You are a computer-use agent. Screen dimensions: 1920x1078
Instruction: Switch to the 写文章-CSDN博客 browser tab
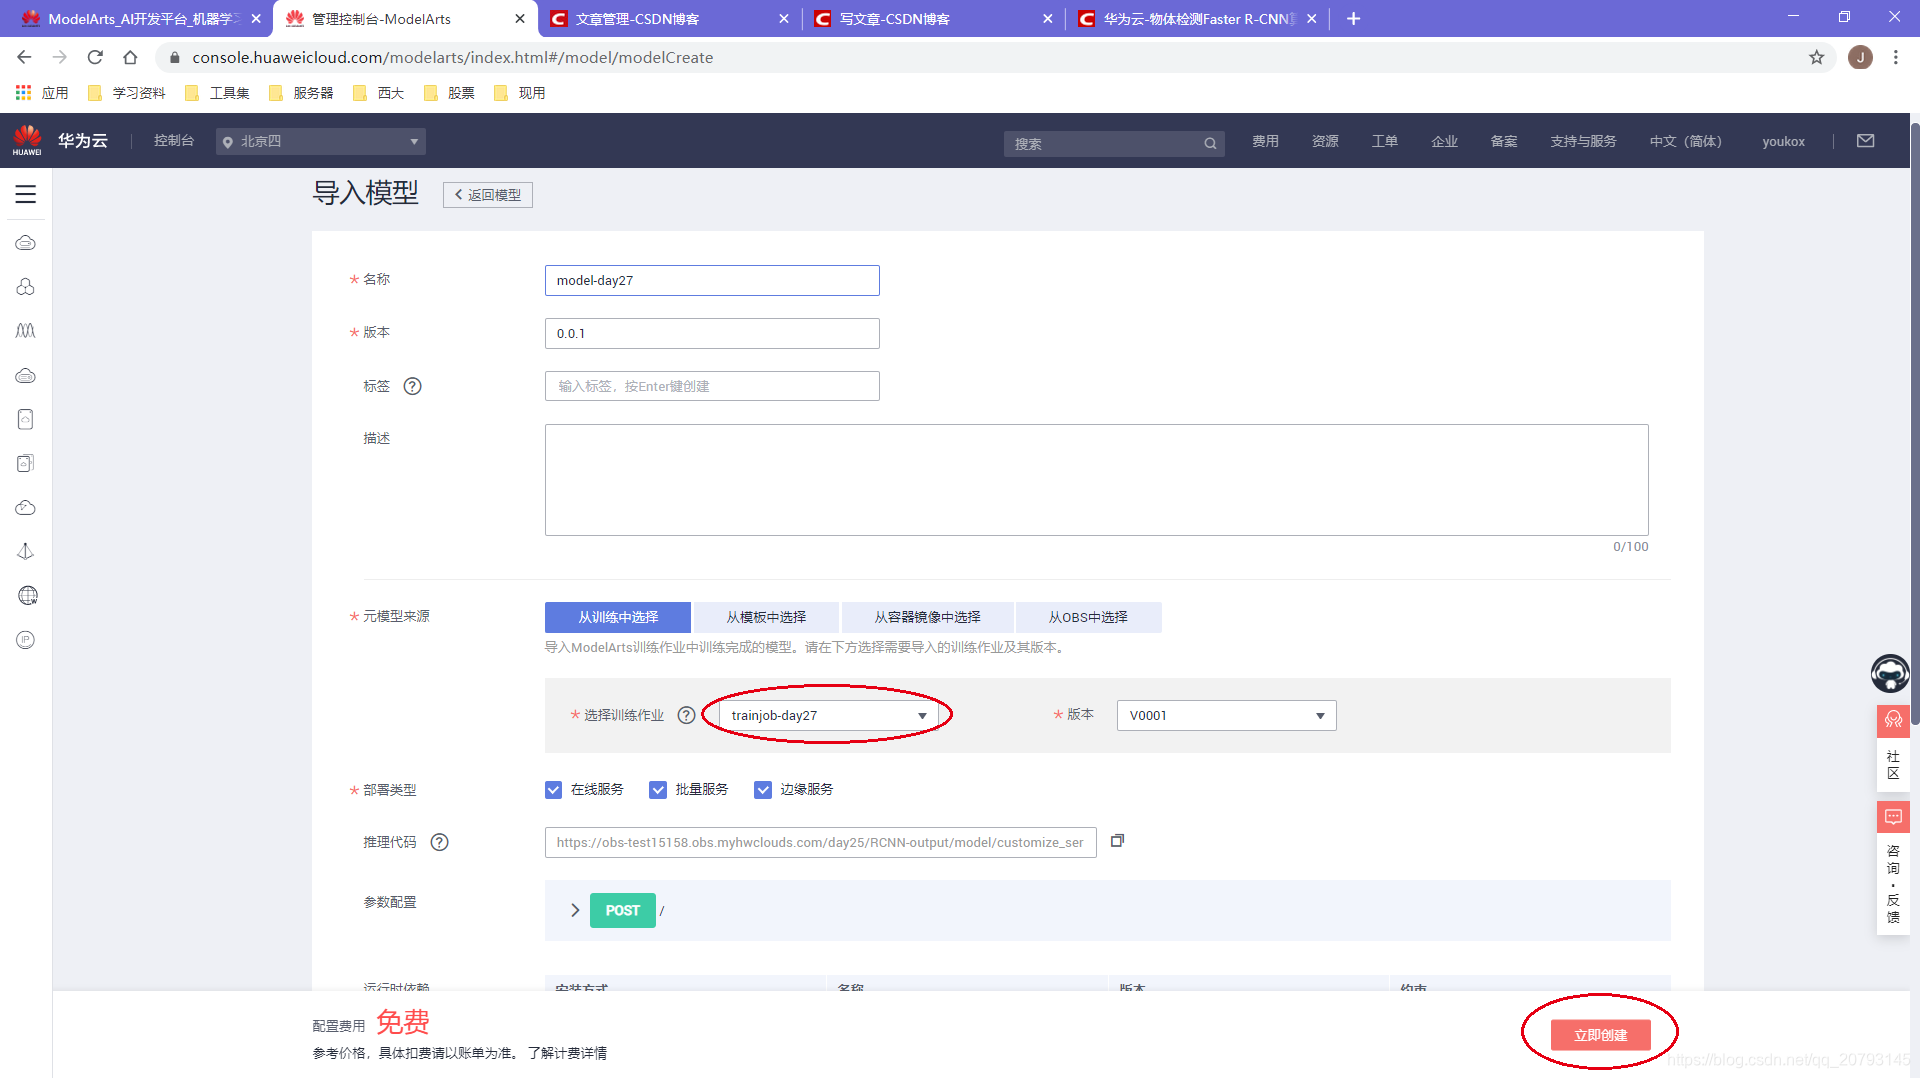point(933,18)
